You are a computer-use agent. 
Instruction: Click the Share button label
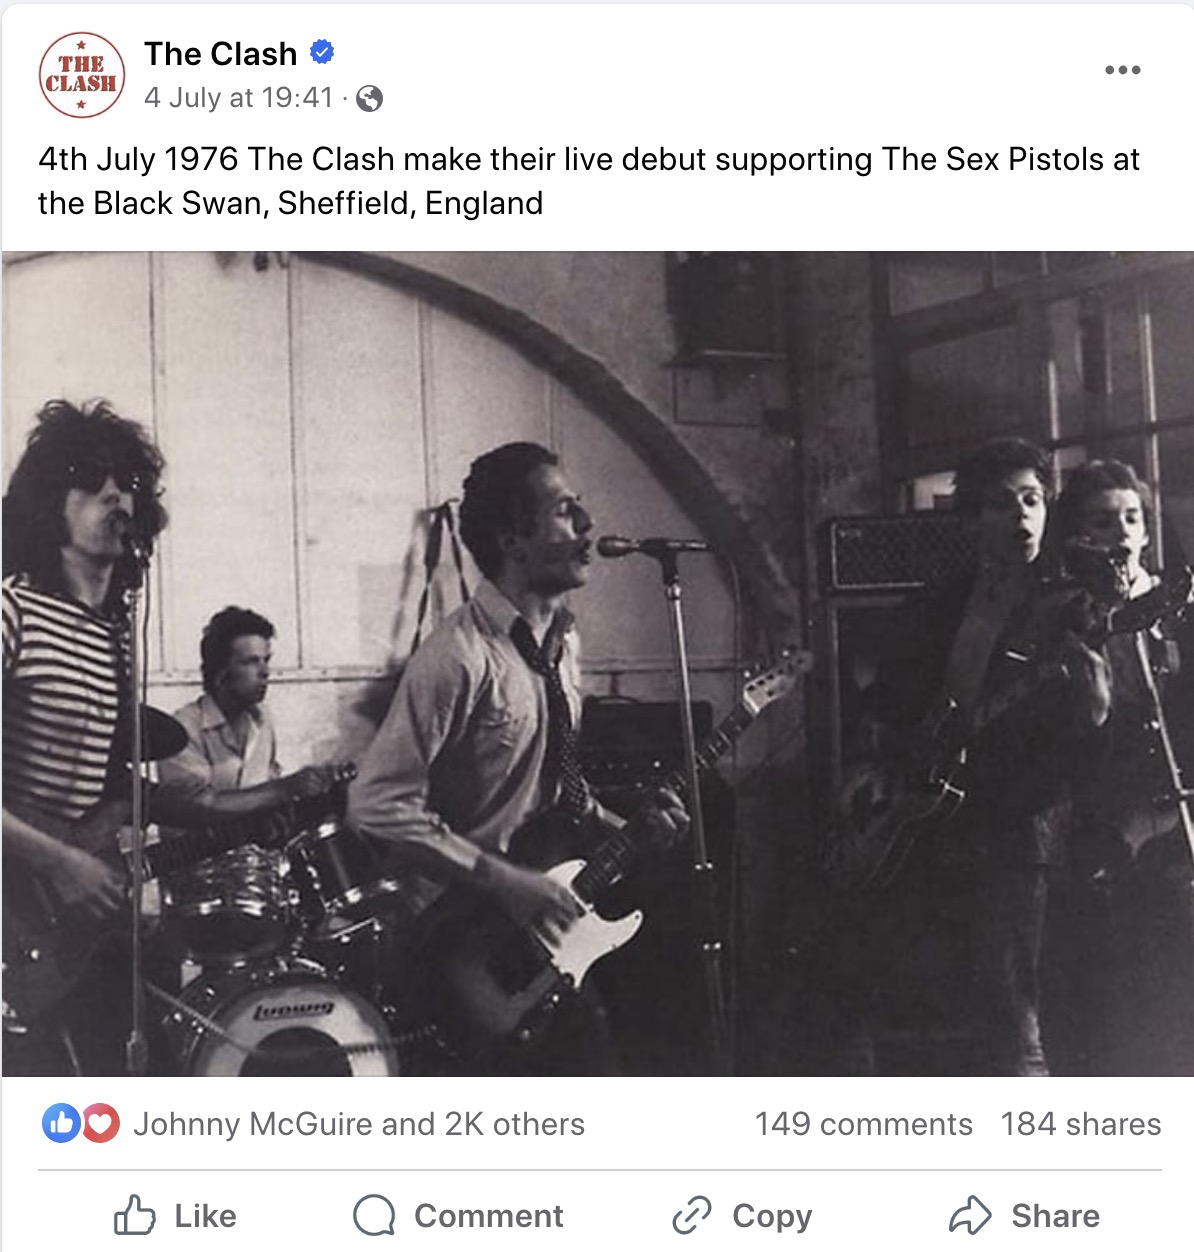click(1055, 1216)
